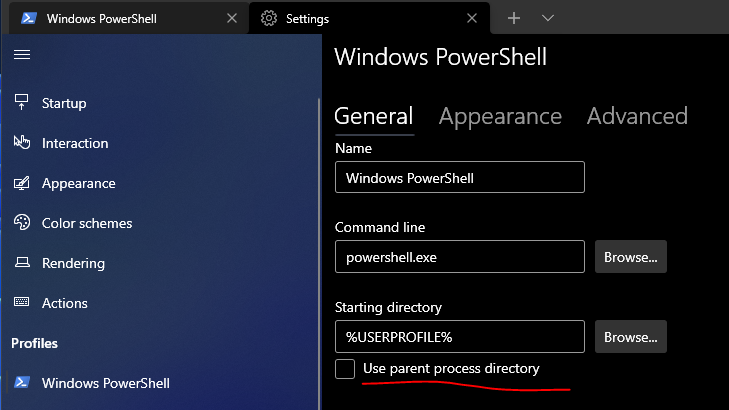This screenshot has height=410, width=729.
Task: Click the Rendering laptop icon
Action: (22, 263)
